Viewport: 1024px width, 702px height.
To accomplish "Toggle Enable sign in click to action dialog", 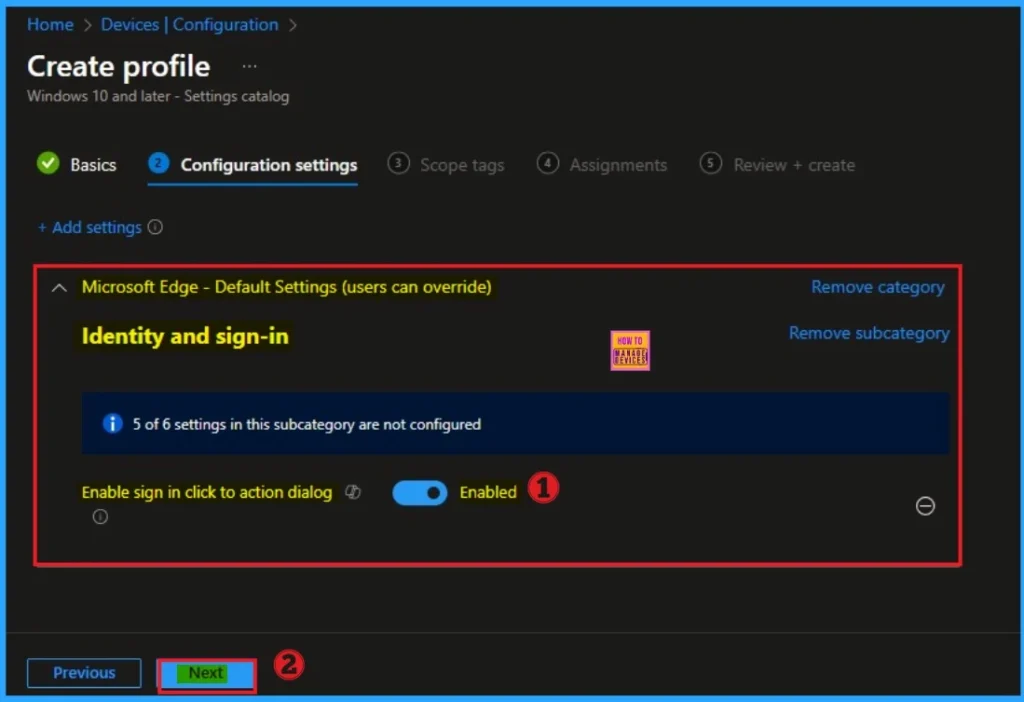I will coord(420,493).
